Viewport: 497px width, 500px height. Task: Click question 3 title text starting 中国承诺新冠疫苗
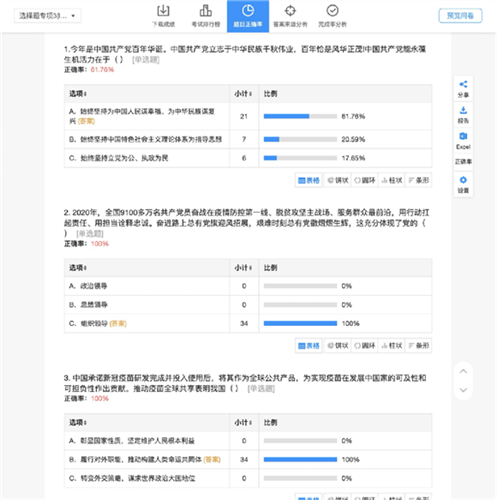(x=245, y=383)
